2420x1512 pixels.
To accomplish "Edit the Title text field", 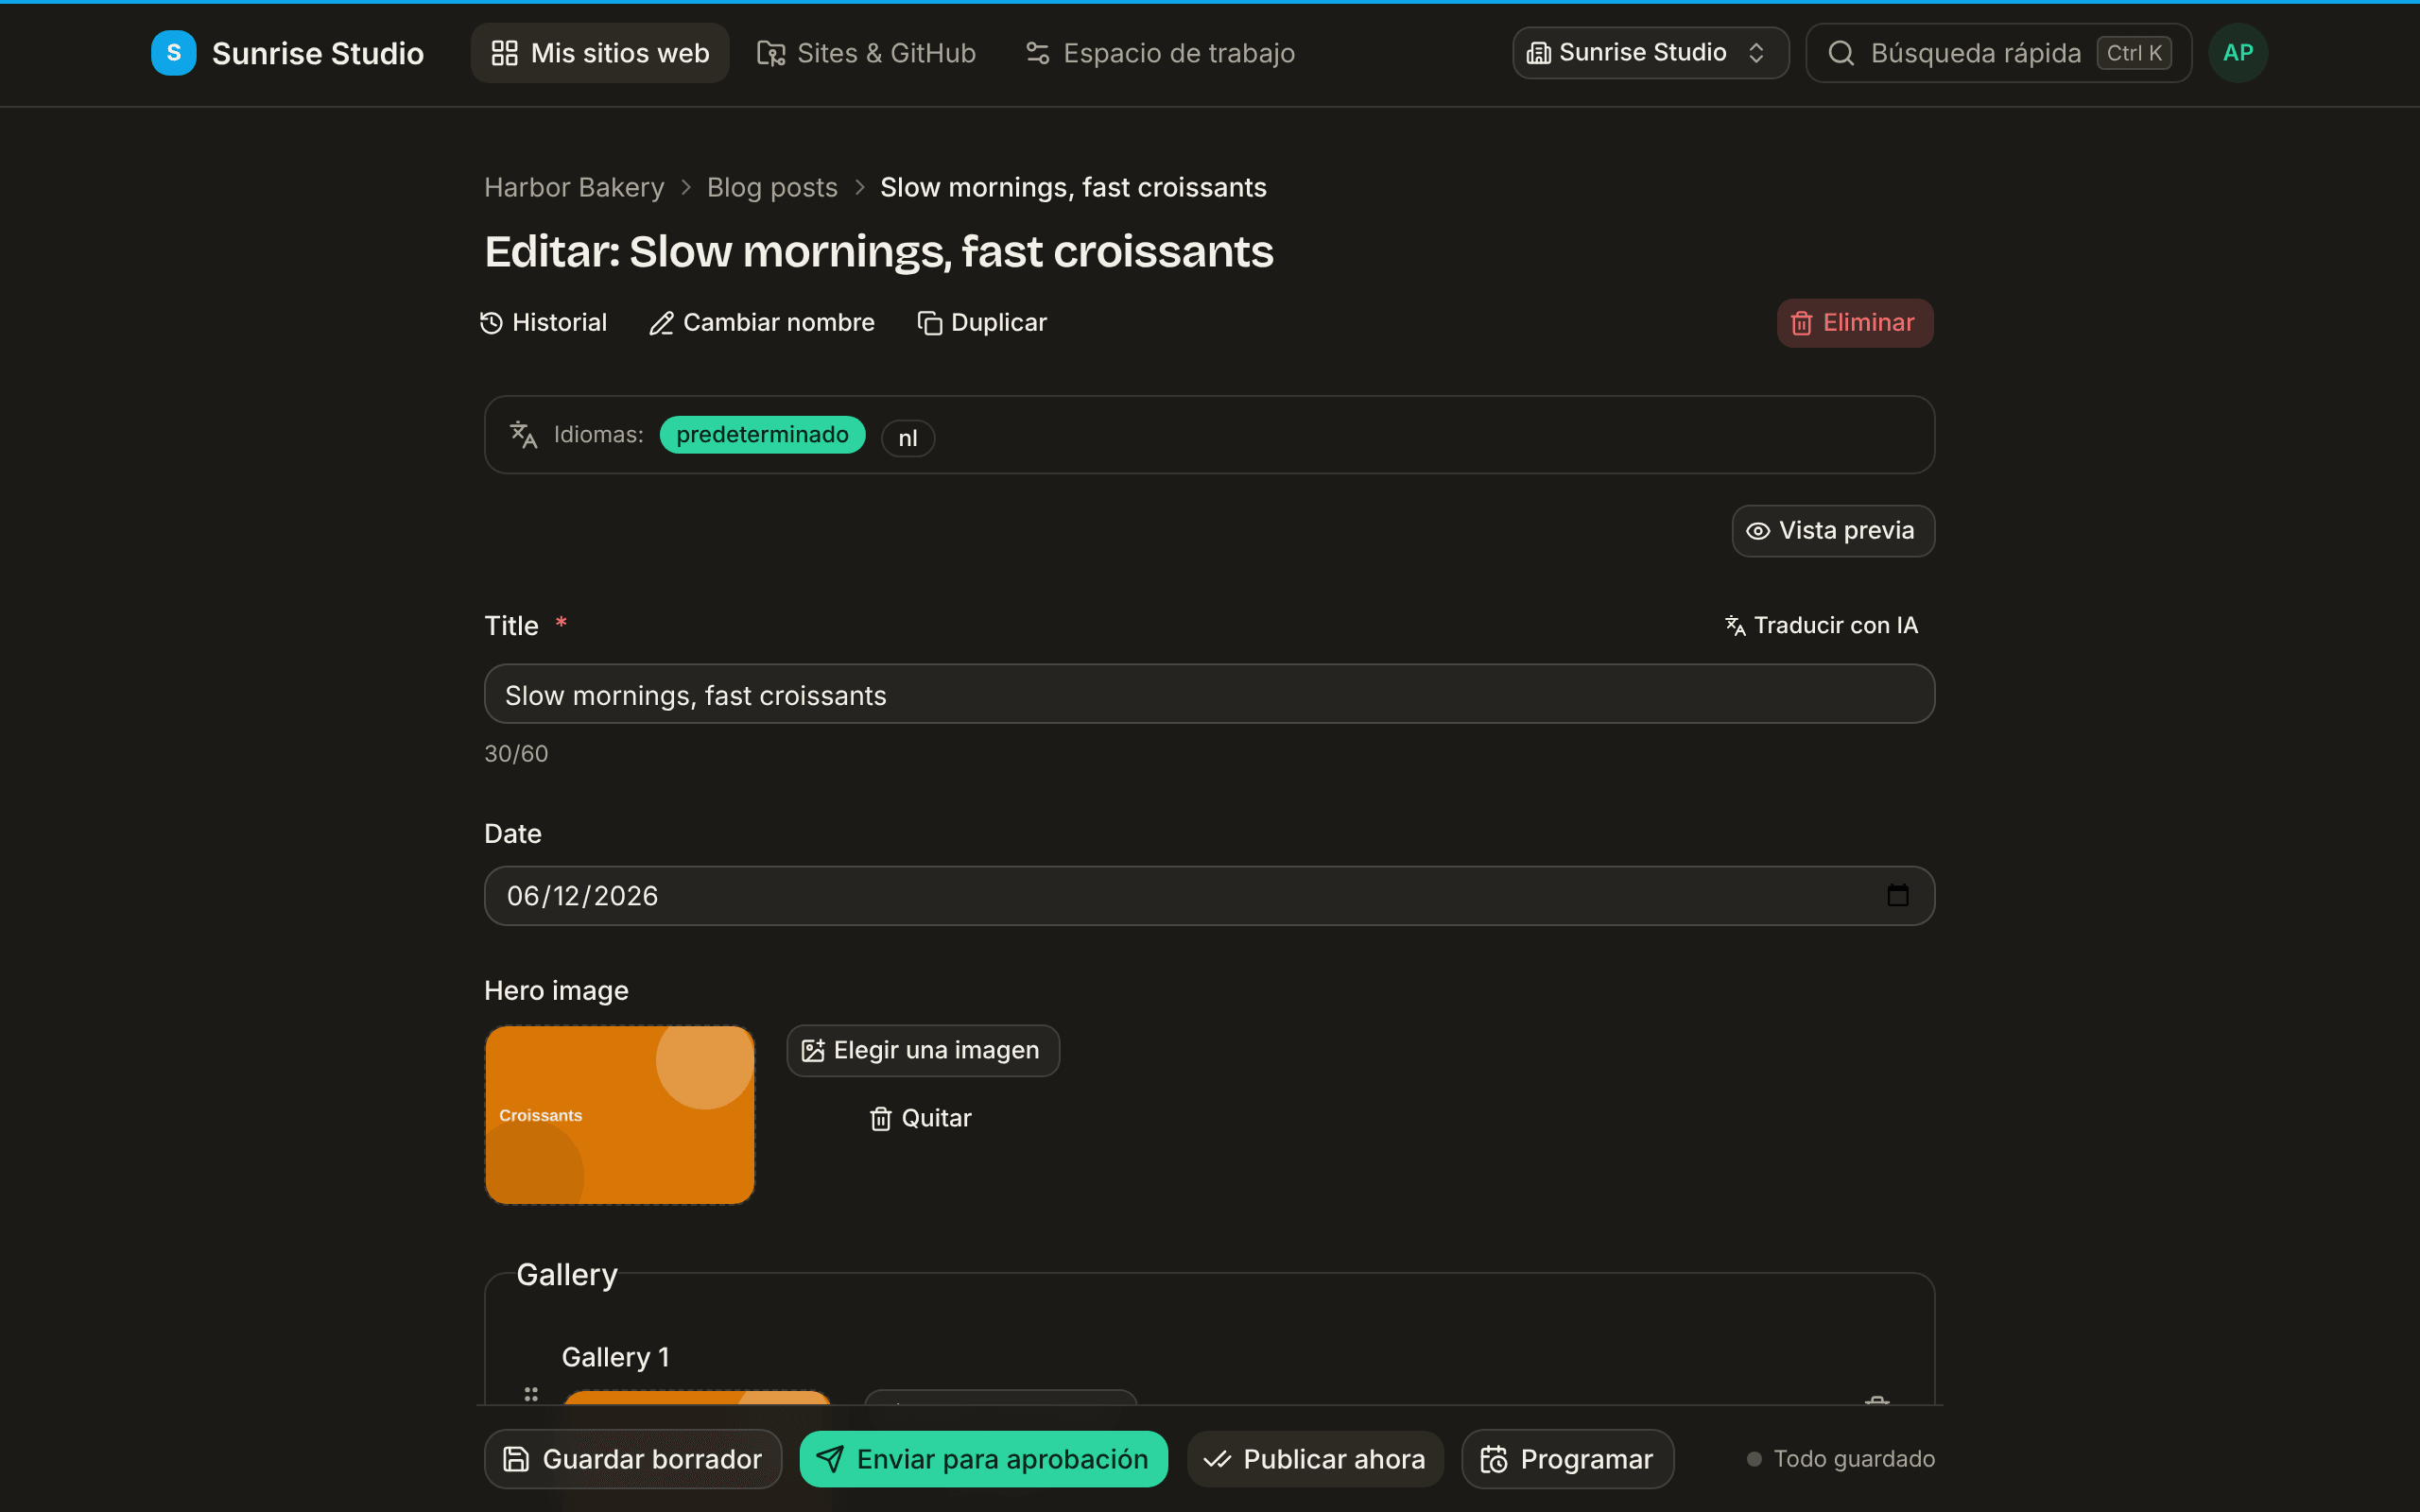I will click(1209, 694).
